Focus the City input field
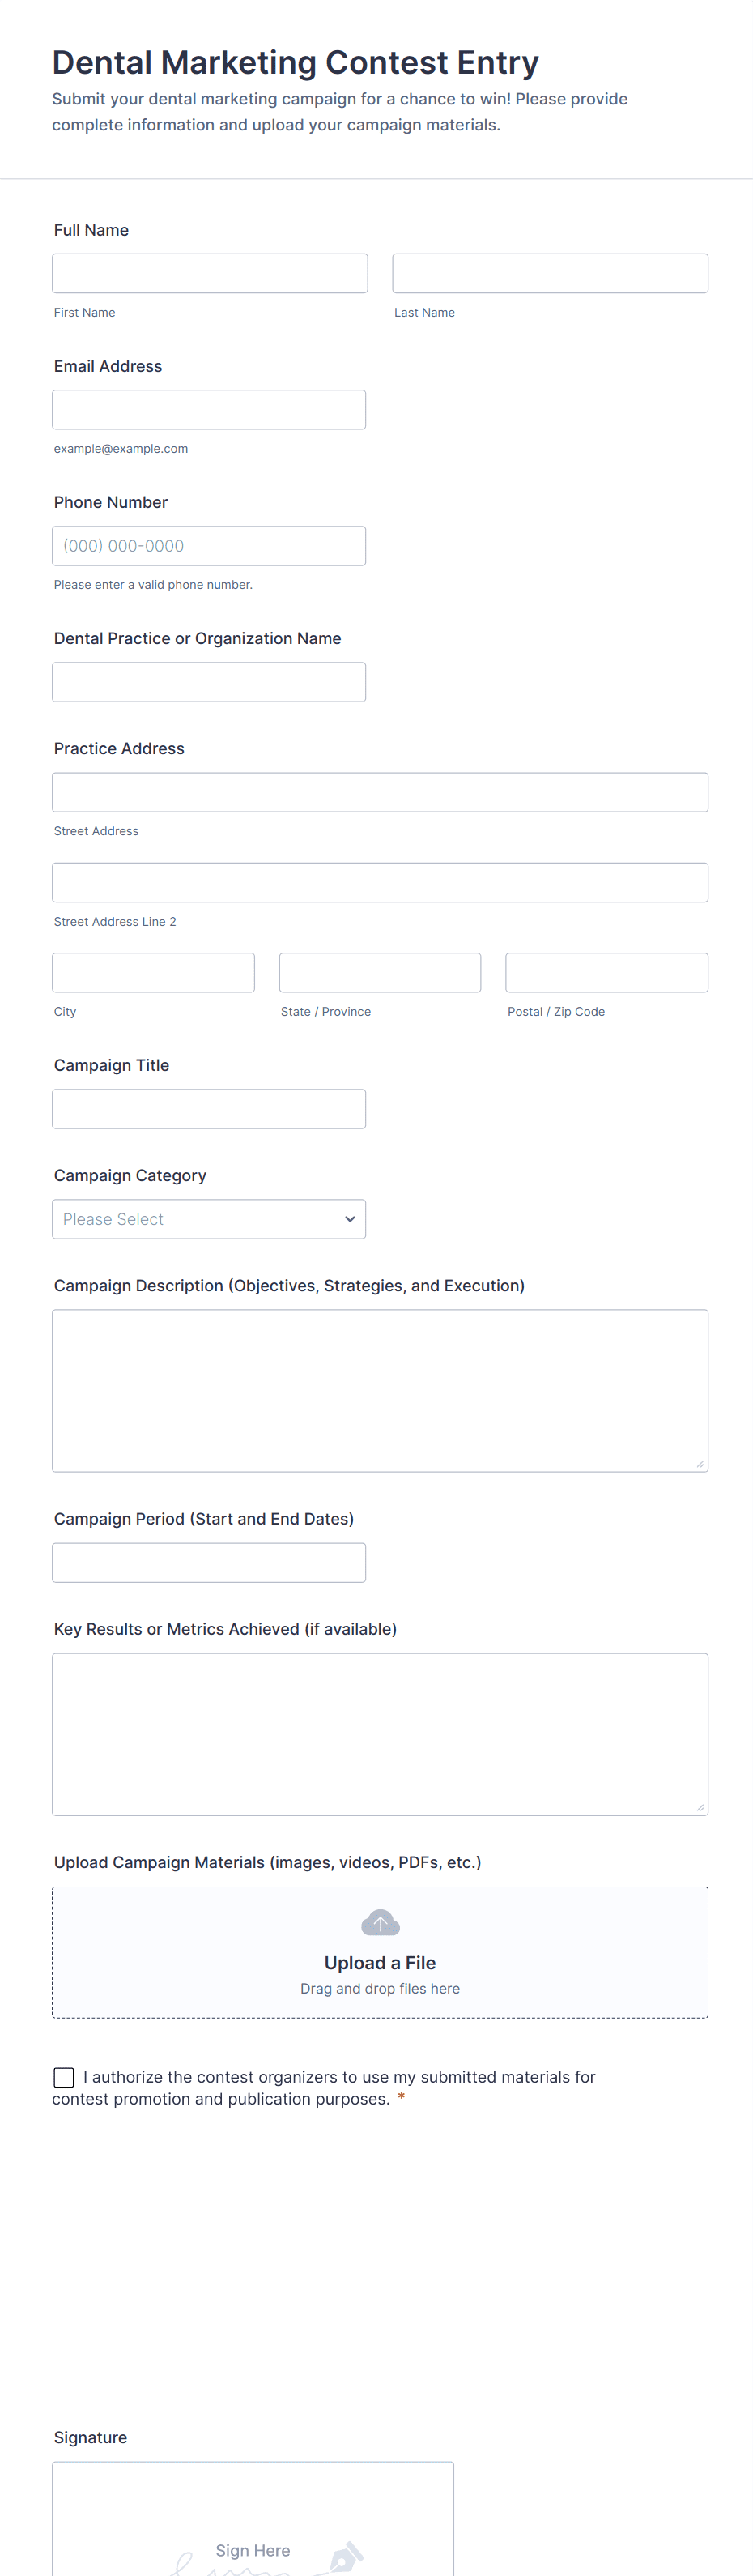This screenshot has width=753, height=2576. 153,973
